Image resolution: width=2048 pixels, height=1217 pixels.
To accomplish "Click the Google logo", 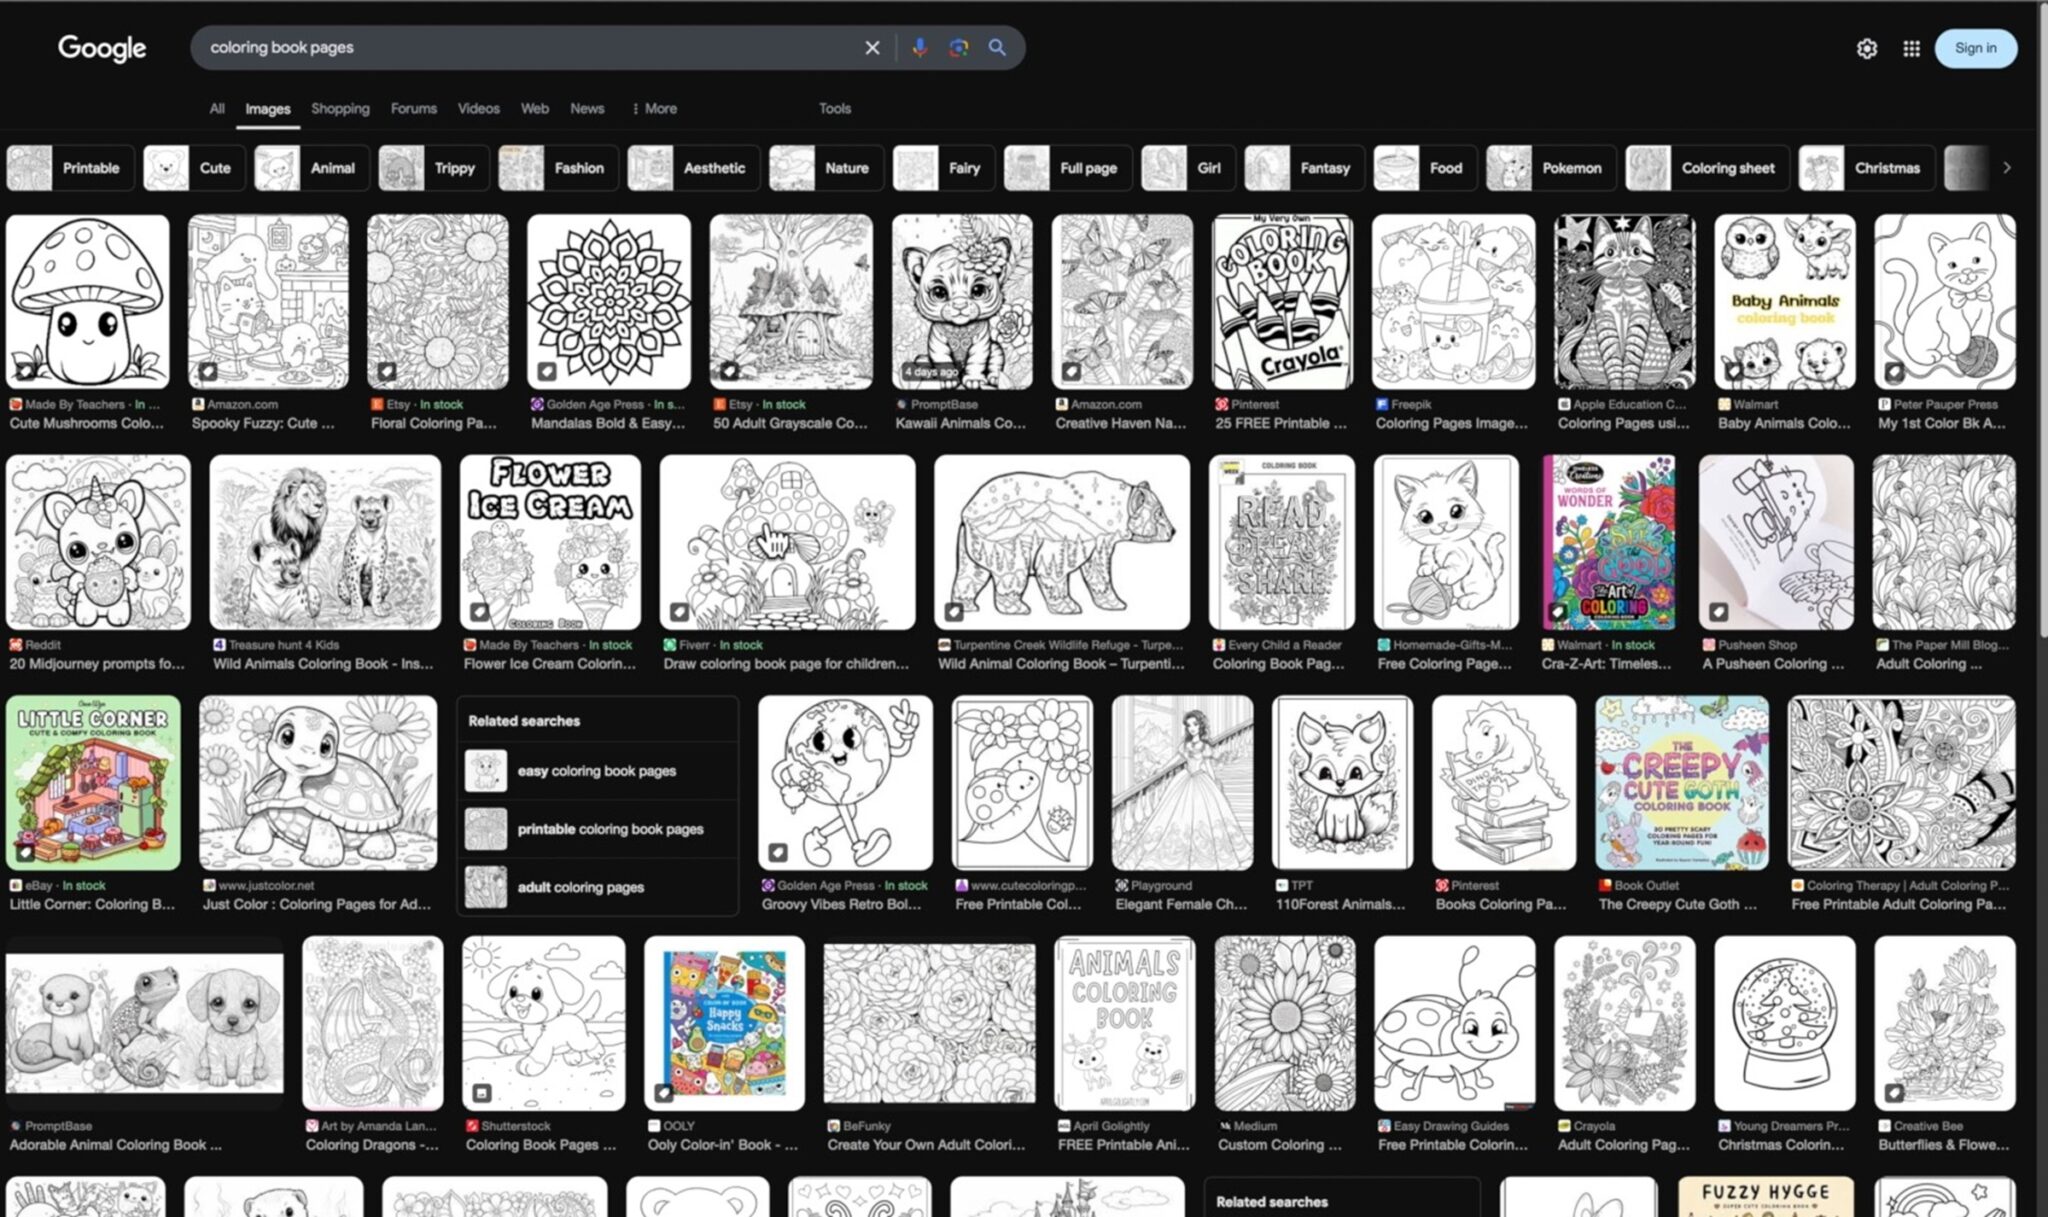I will tap(102, 47).
